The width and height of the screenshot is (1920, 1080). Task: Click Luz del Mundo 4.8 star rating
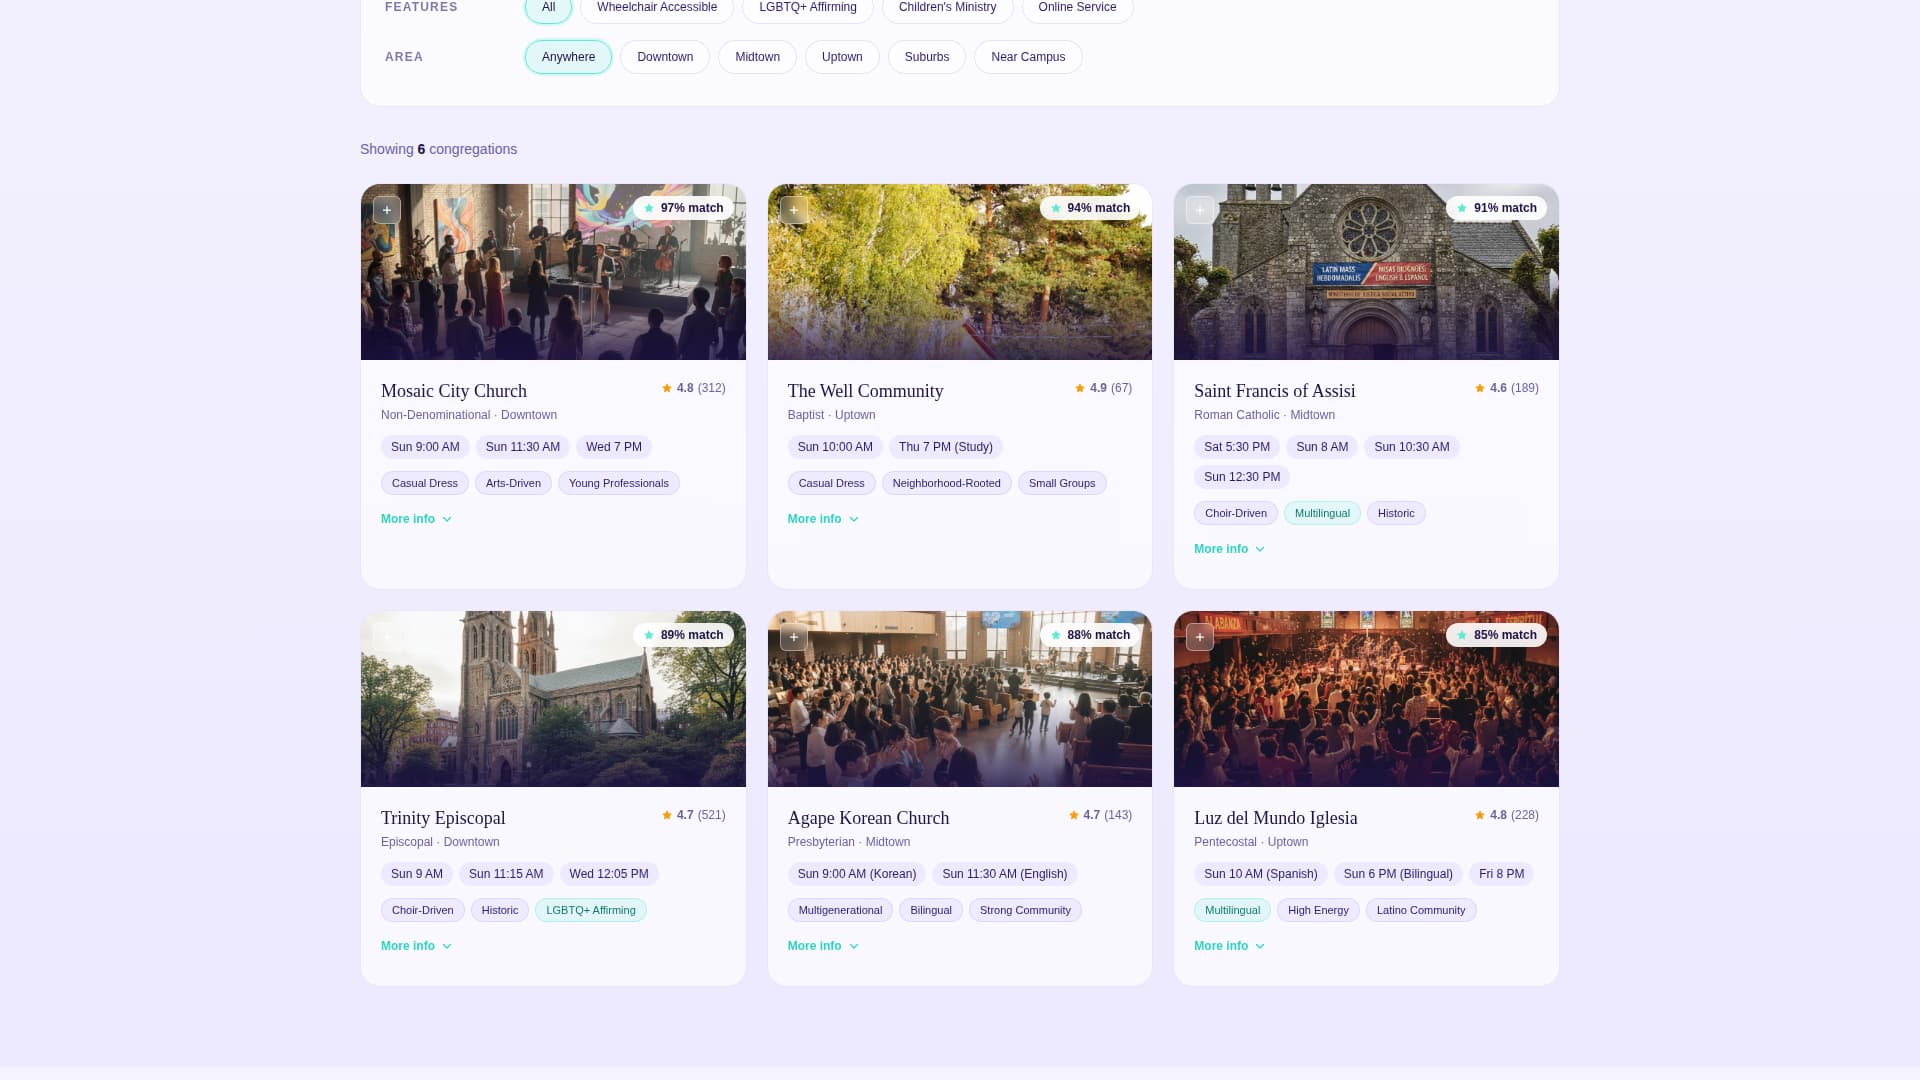click(x=1506, y=815)
